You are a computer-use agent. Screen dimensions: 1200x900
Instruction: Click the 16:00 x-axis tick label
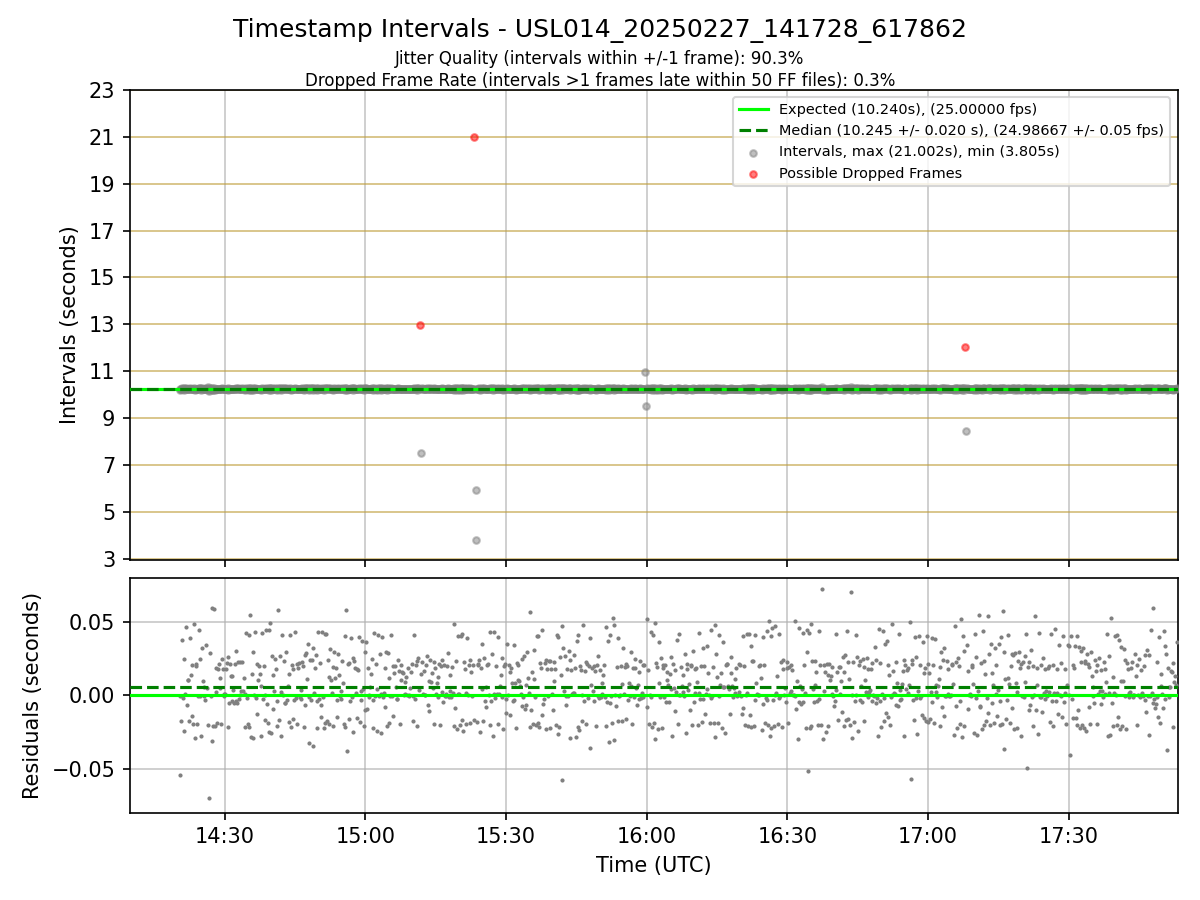click(x=647, y=834)
